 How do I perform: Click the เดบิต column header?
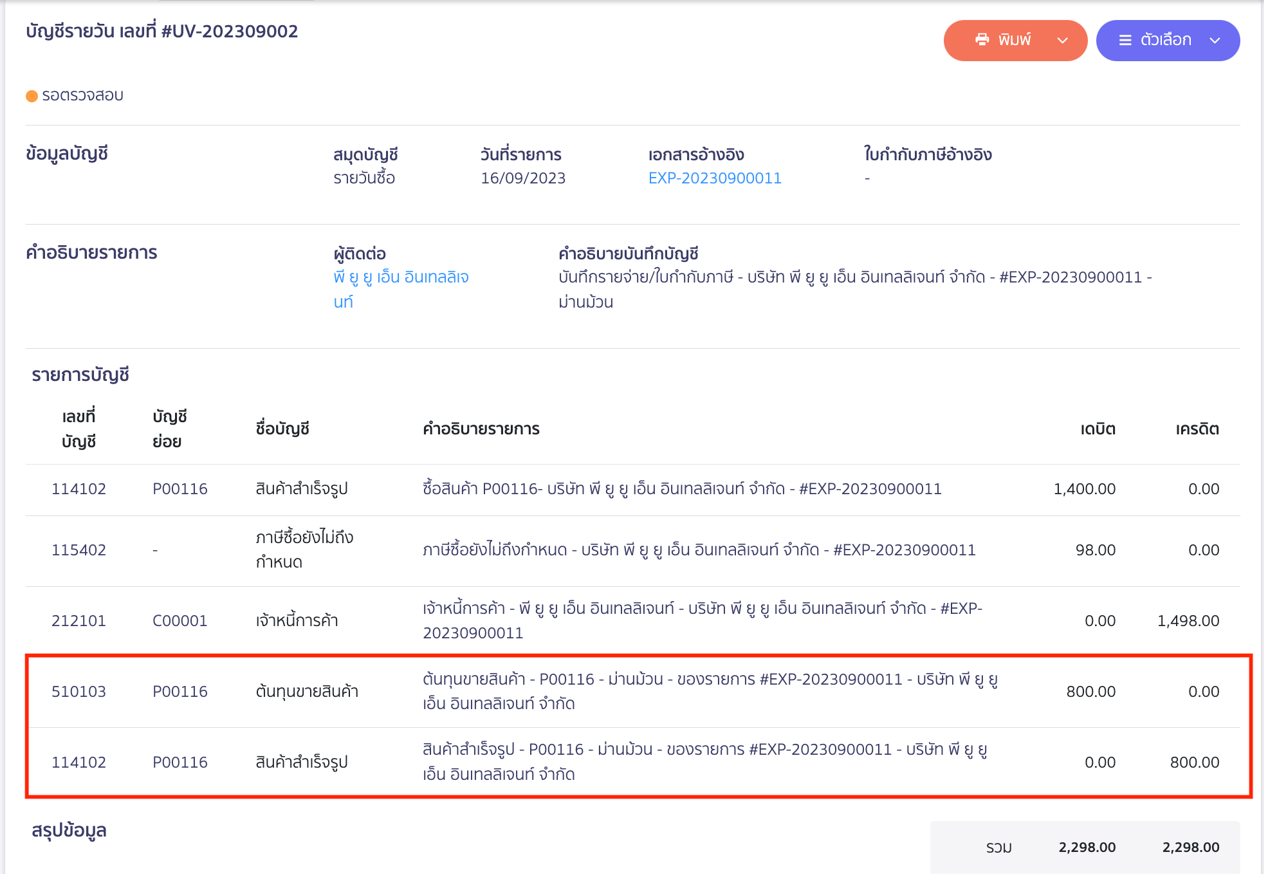[1097, 429]
